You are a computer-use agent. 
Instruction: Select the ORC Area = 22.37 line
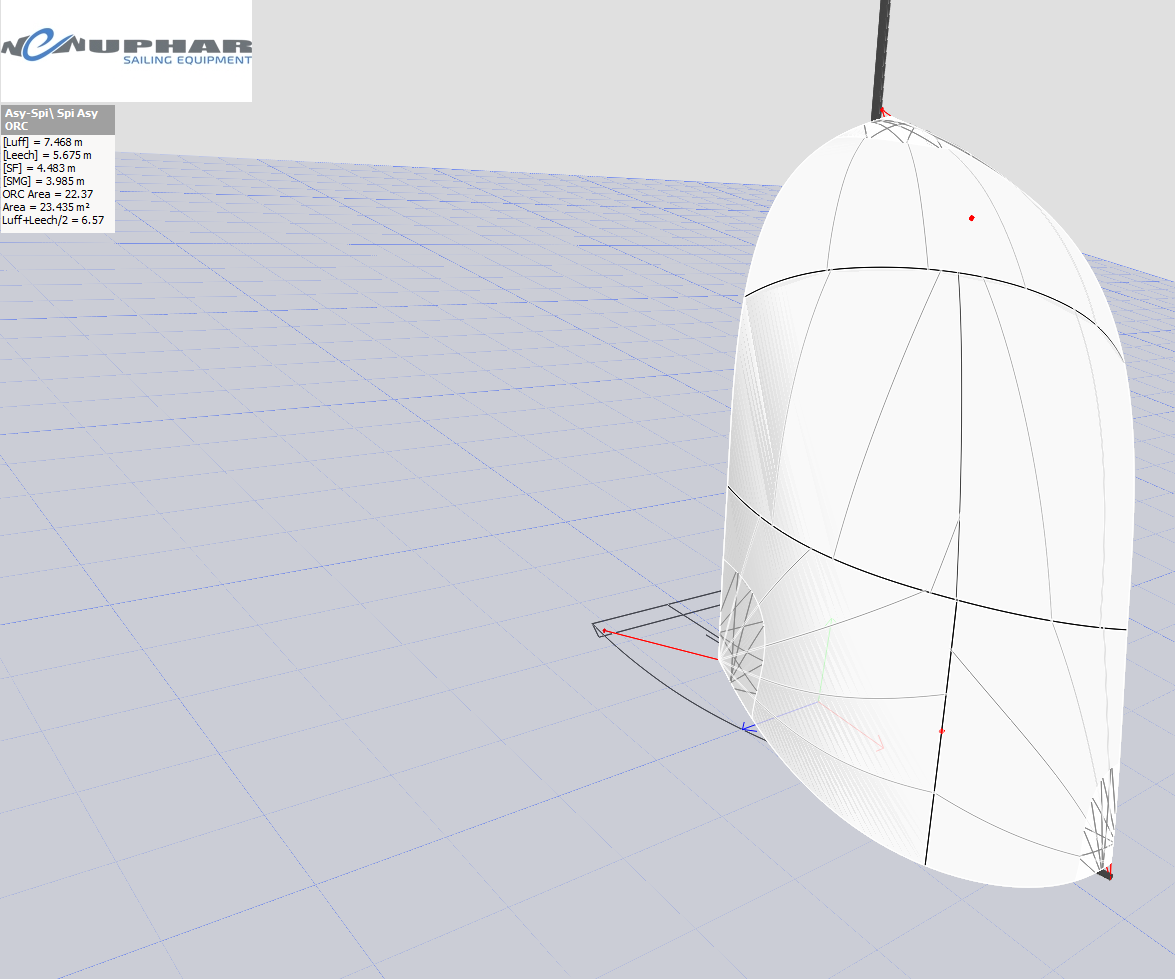pyautogui.click(x=47, y=194)
